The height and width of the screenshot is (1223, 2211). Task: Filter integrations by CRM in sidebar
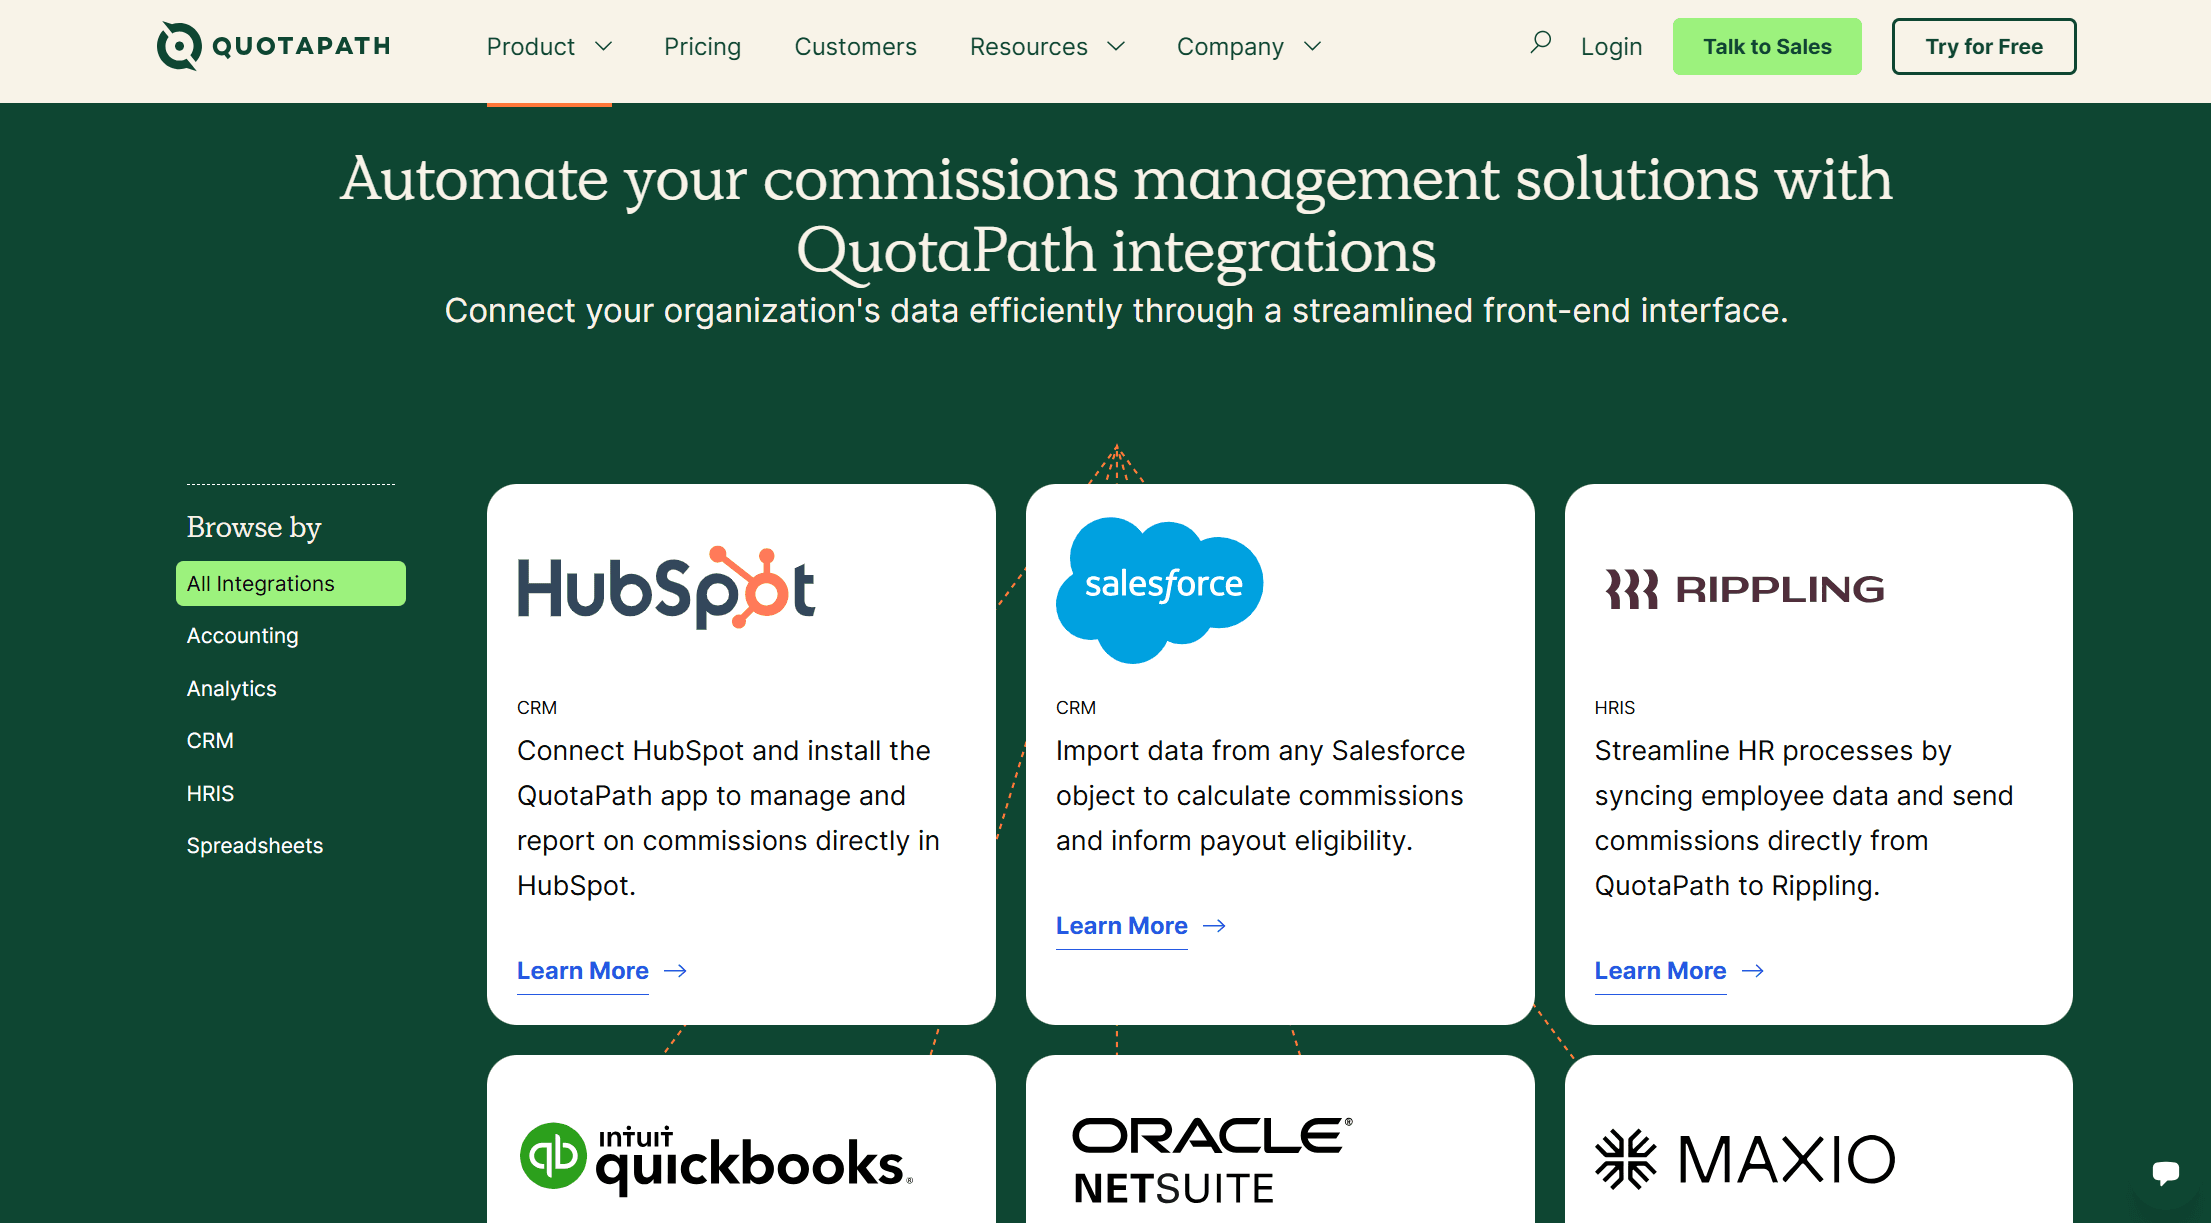click(x=210, y=741)
